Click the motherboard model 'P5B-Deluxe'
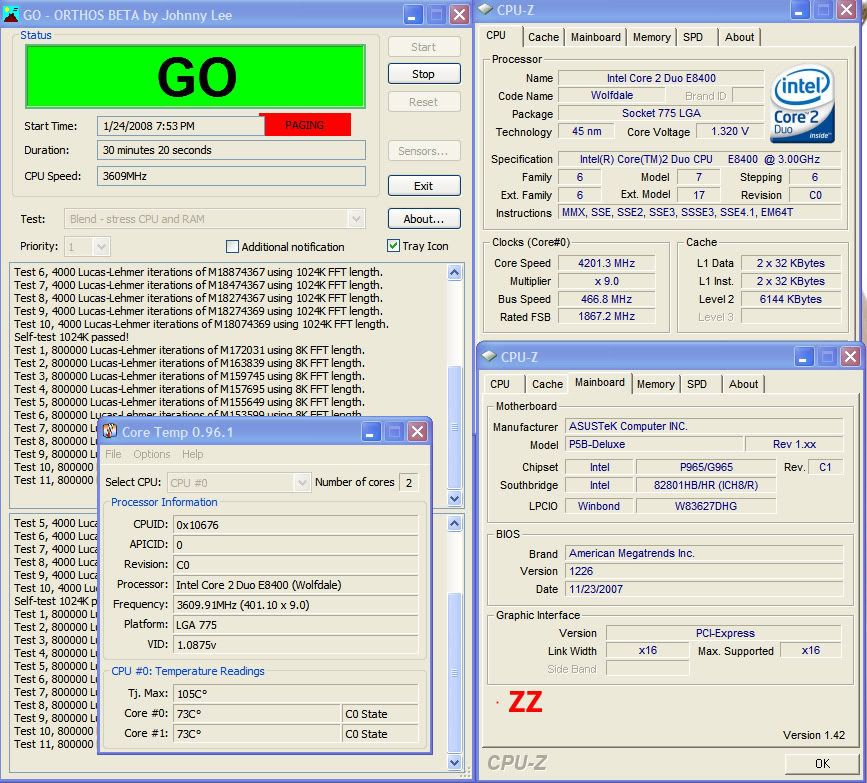The image size is (867, 783). (x=654, y=444)
